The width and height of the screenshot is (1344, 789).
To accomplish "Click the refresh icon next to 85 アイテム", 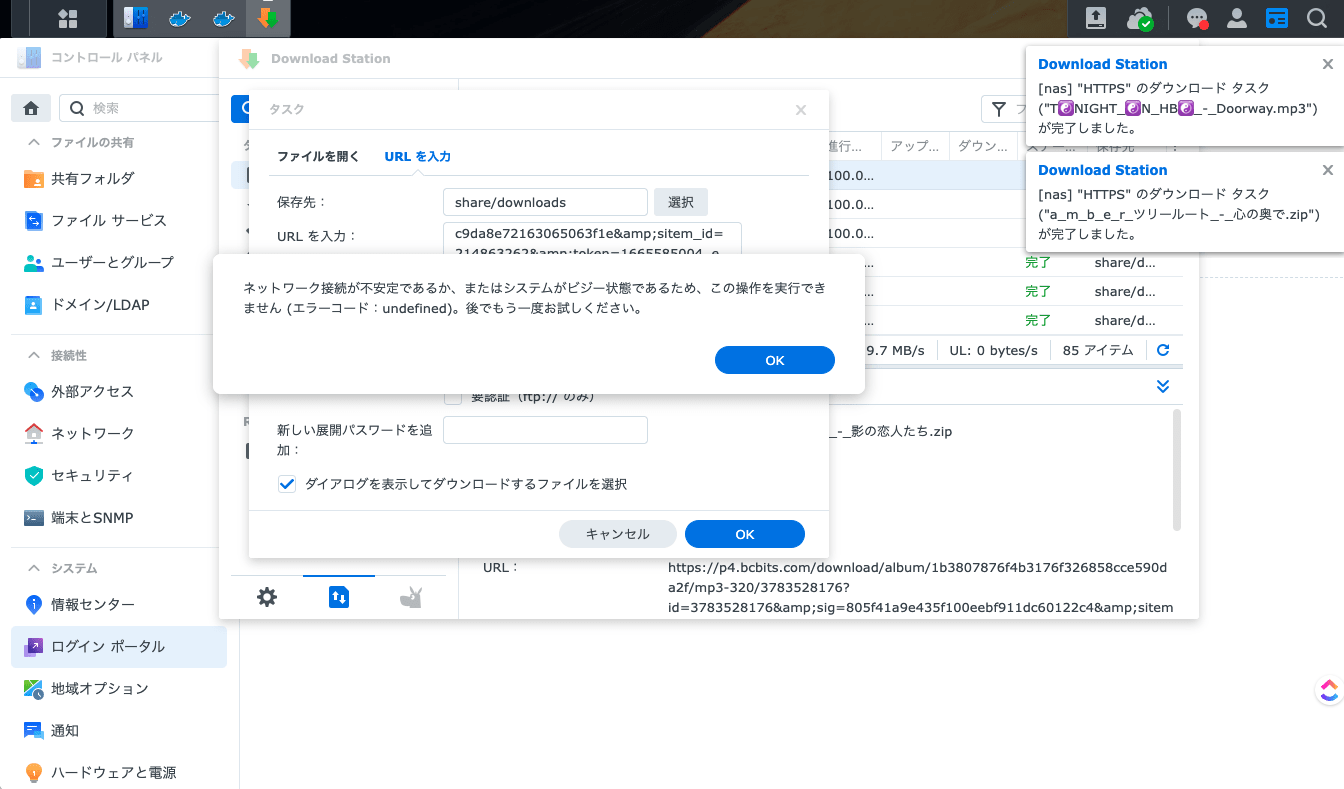I will [x=1162, y=350].
